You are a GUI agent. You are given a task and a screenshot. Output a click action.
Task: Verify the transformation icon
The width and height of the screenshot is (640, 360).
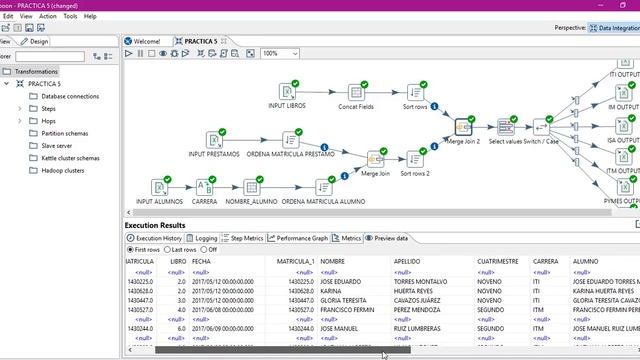tap(201, 53)
